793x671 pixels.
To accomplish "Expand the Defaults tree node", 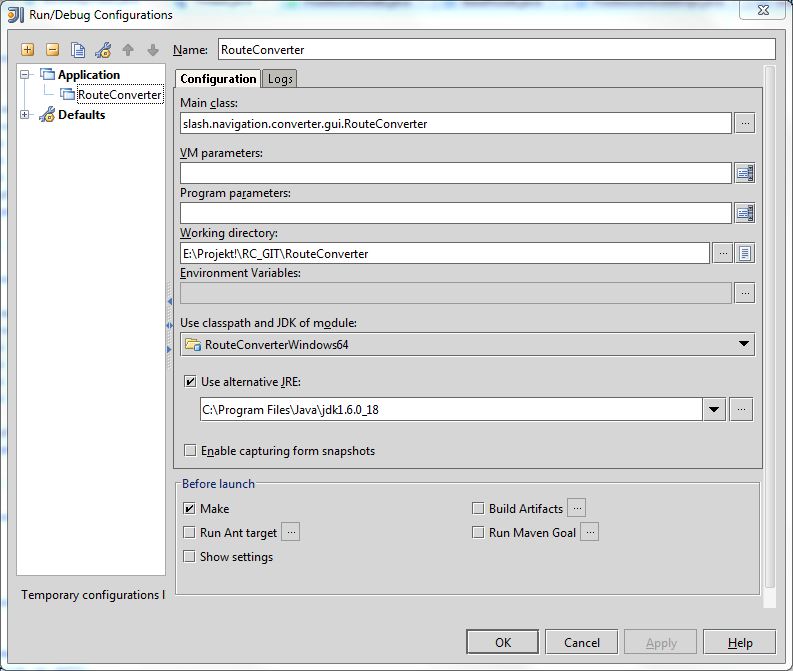I will coord(25,115).
